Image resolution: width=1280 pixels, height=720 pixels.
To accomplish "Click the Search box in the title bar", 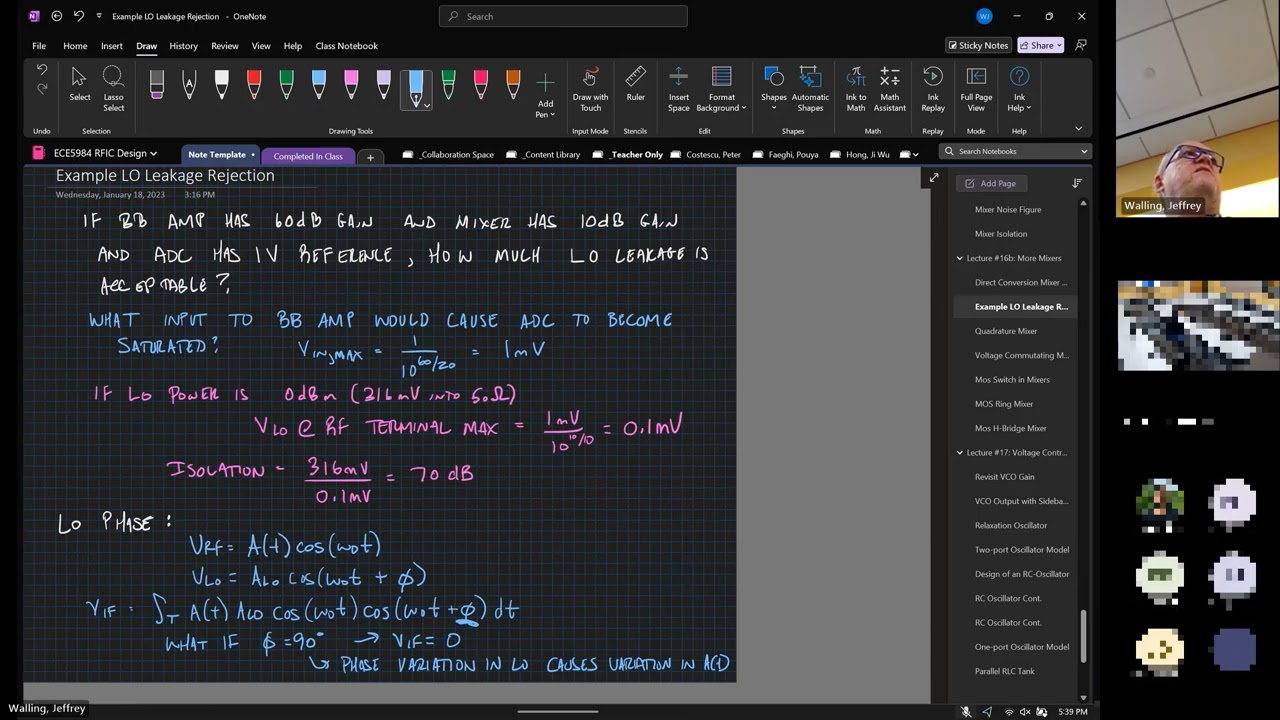I will (563, 16).
